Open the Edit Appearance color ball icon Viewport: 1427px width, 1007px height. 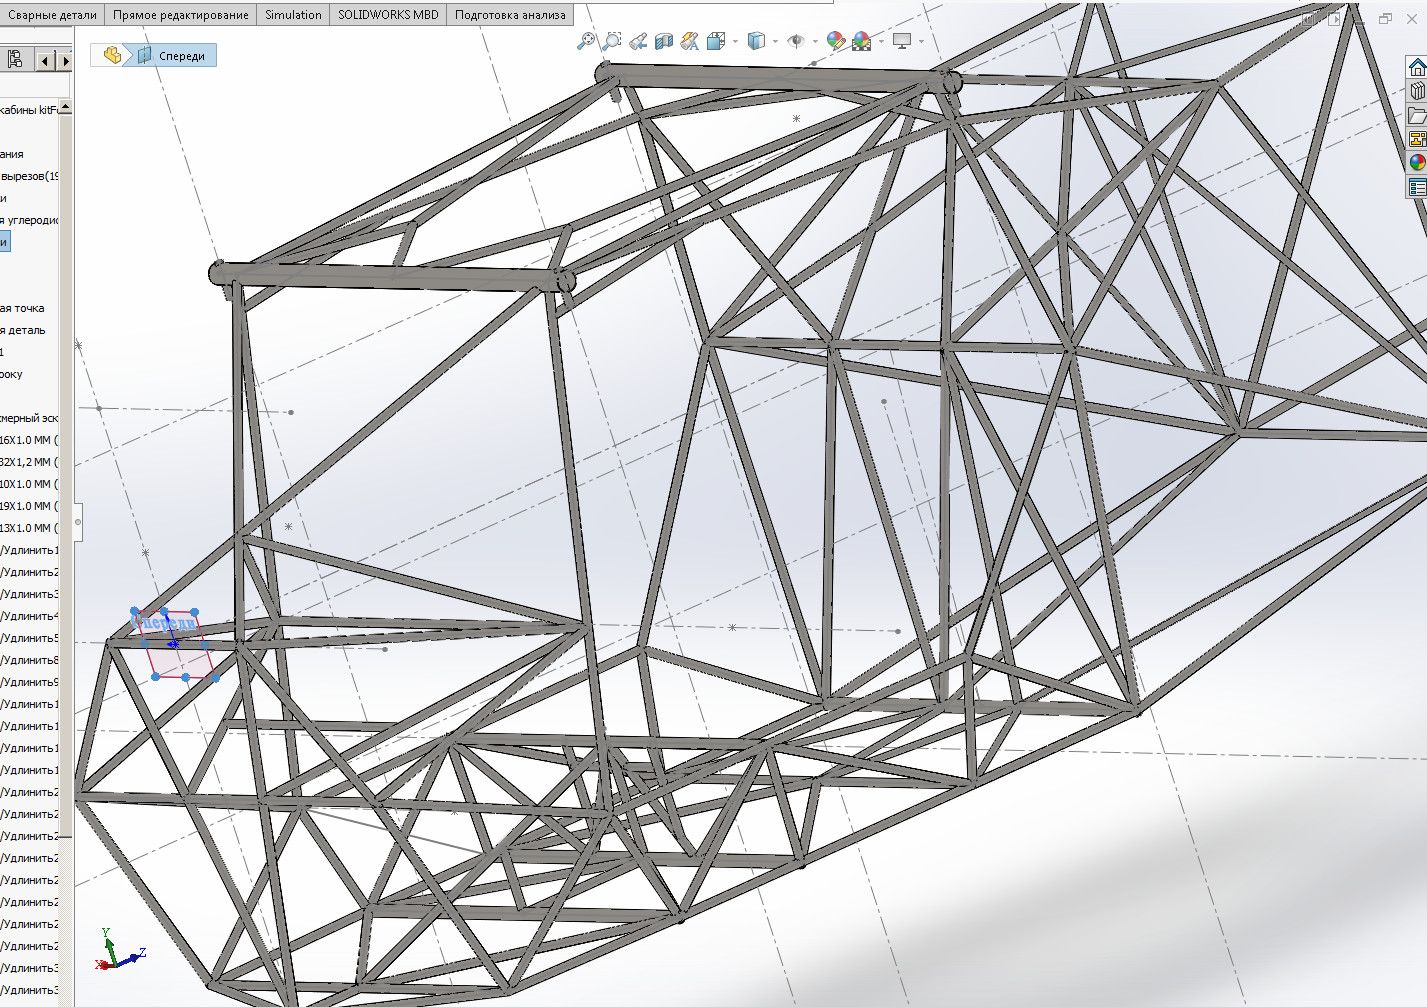[835, 41]
